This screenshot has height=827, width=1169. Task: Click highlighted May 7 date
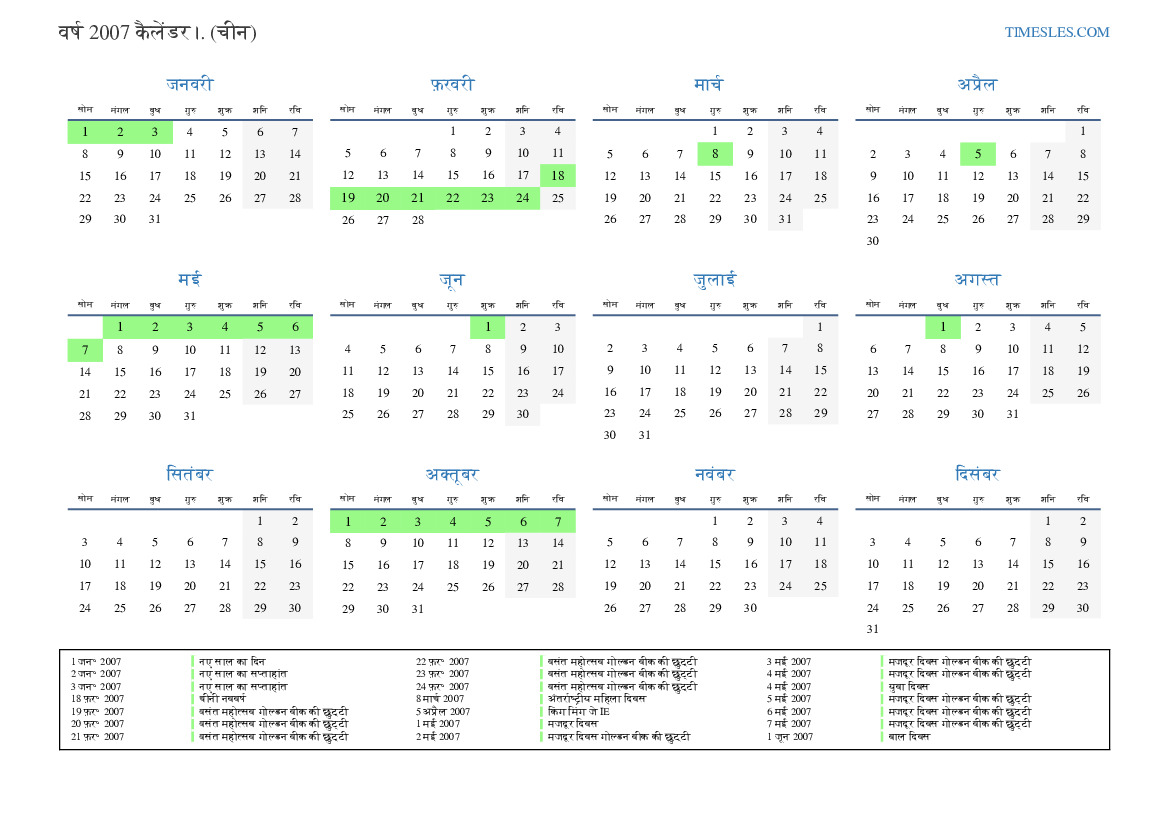[85, 350]
